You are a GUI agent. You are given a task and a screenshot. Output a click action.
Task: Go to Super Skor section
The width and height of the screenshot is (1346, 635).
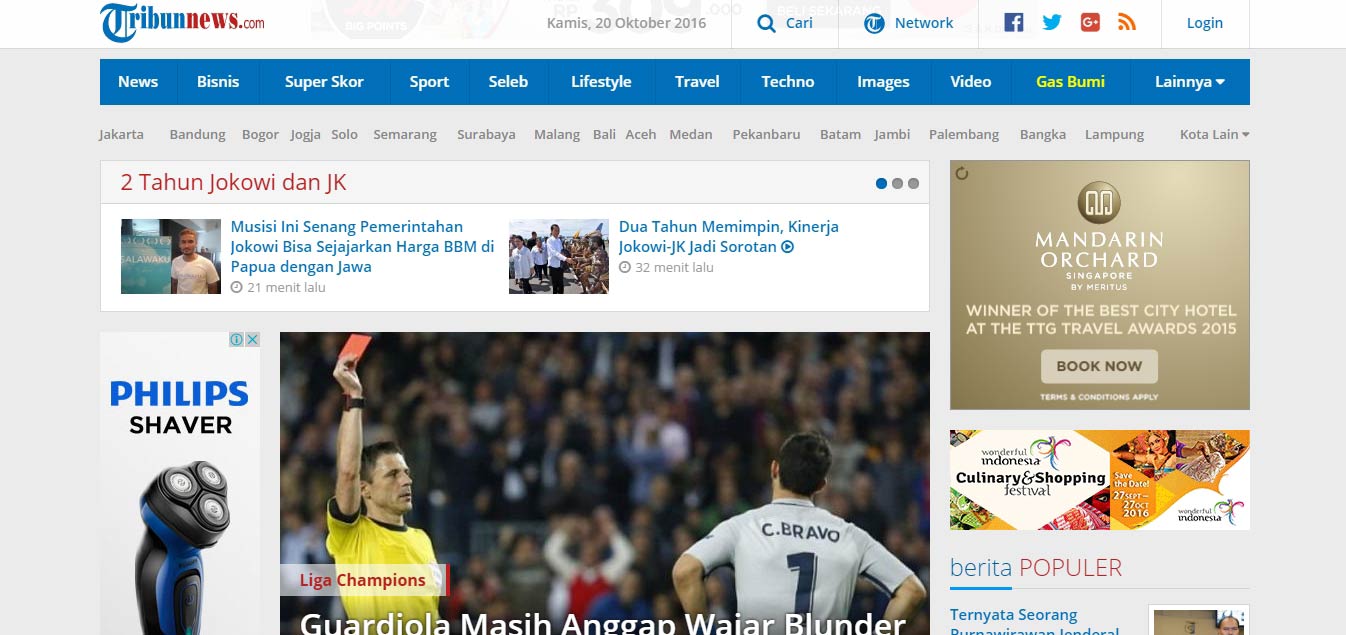[x=324, y=82]
